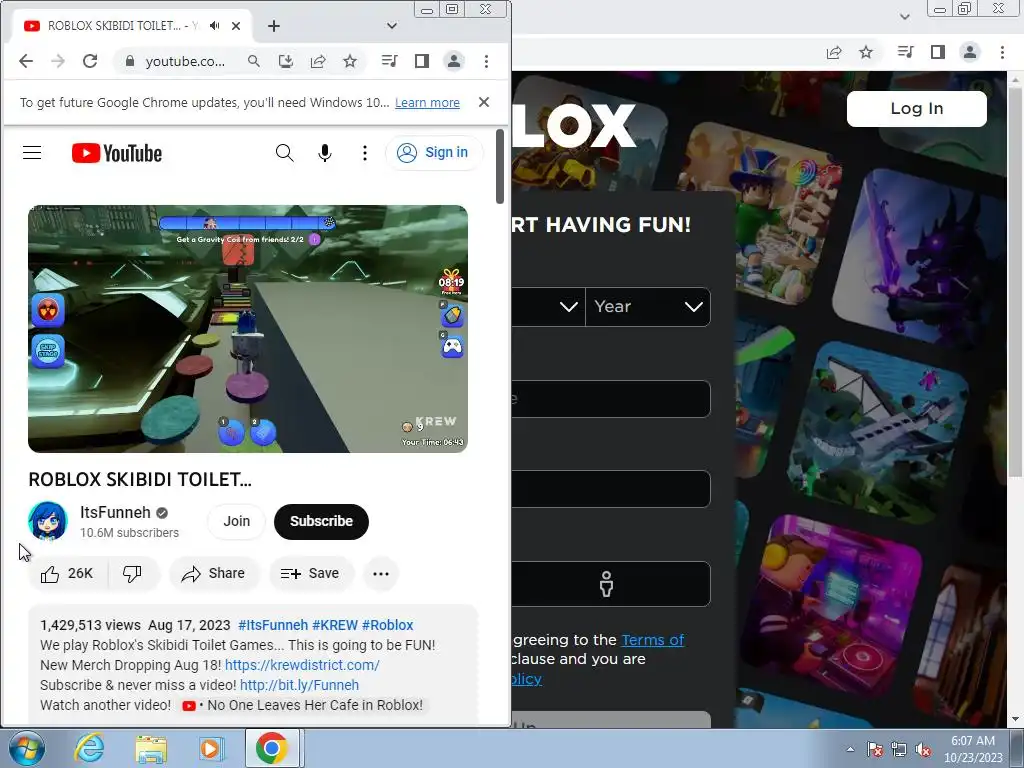Open more actions ellipsis under the video

coord(381,573)
